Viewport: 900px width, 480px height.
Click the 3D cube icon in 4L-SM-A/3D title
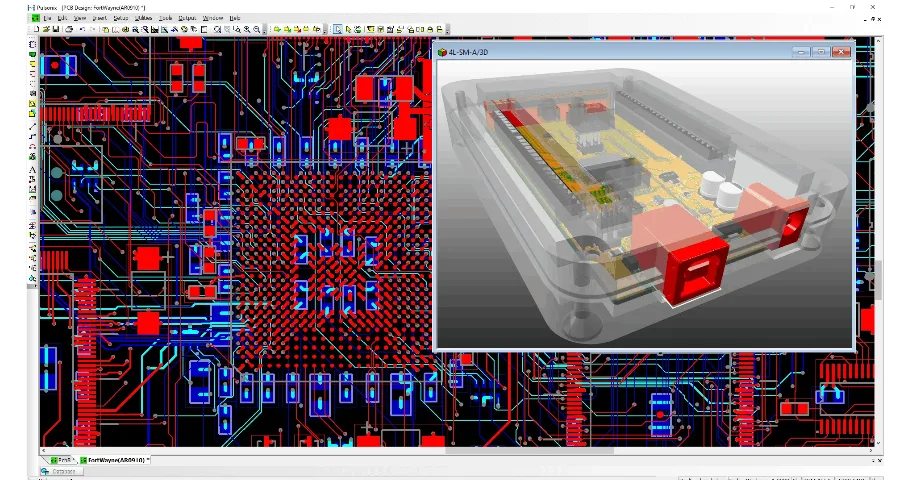442,52
